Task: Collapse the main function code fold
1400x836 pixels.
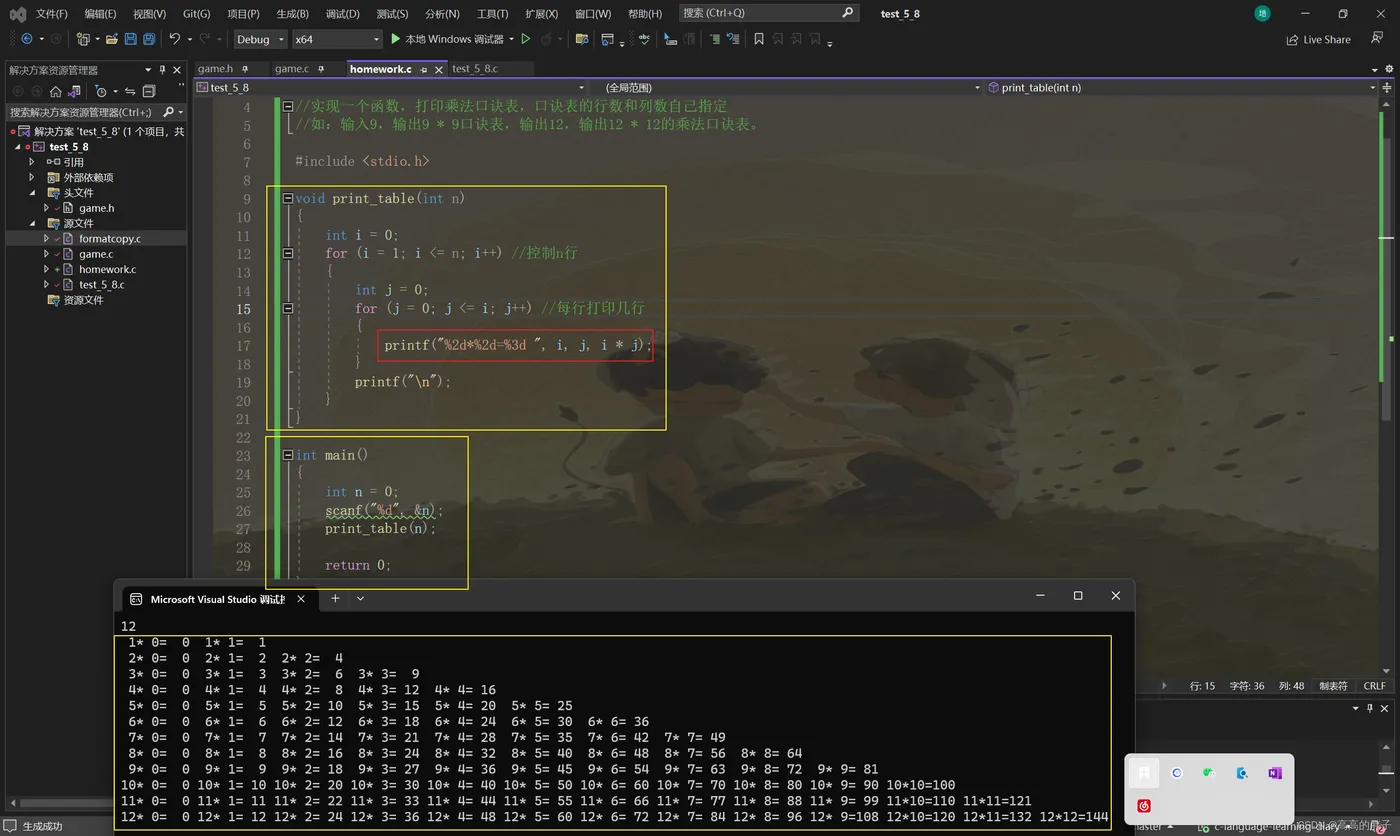Action: [288, 455]
